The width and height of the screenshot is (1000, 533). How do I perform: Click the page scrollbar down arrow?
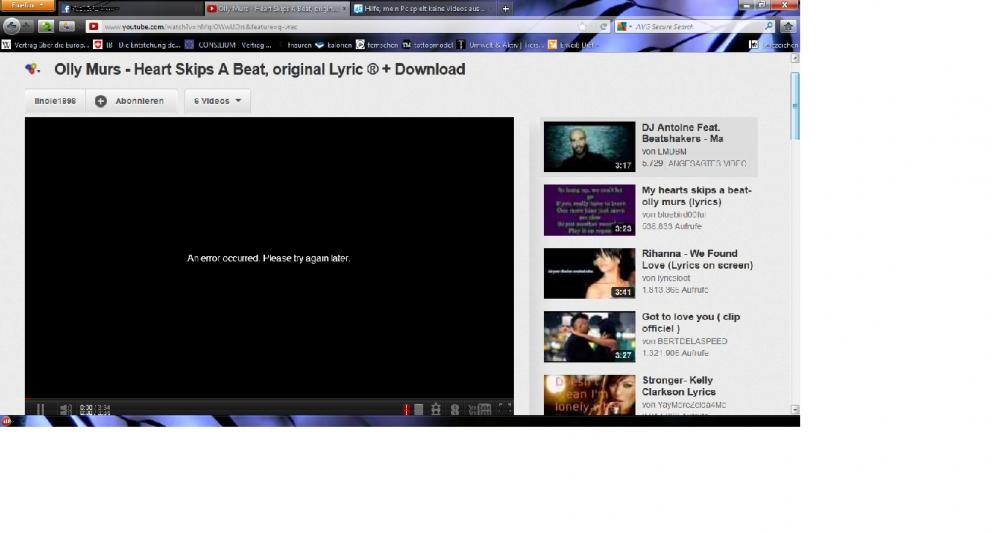click(x=795, y=409)
